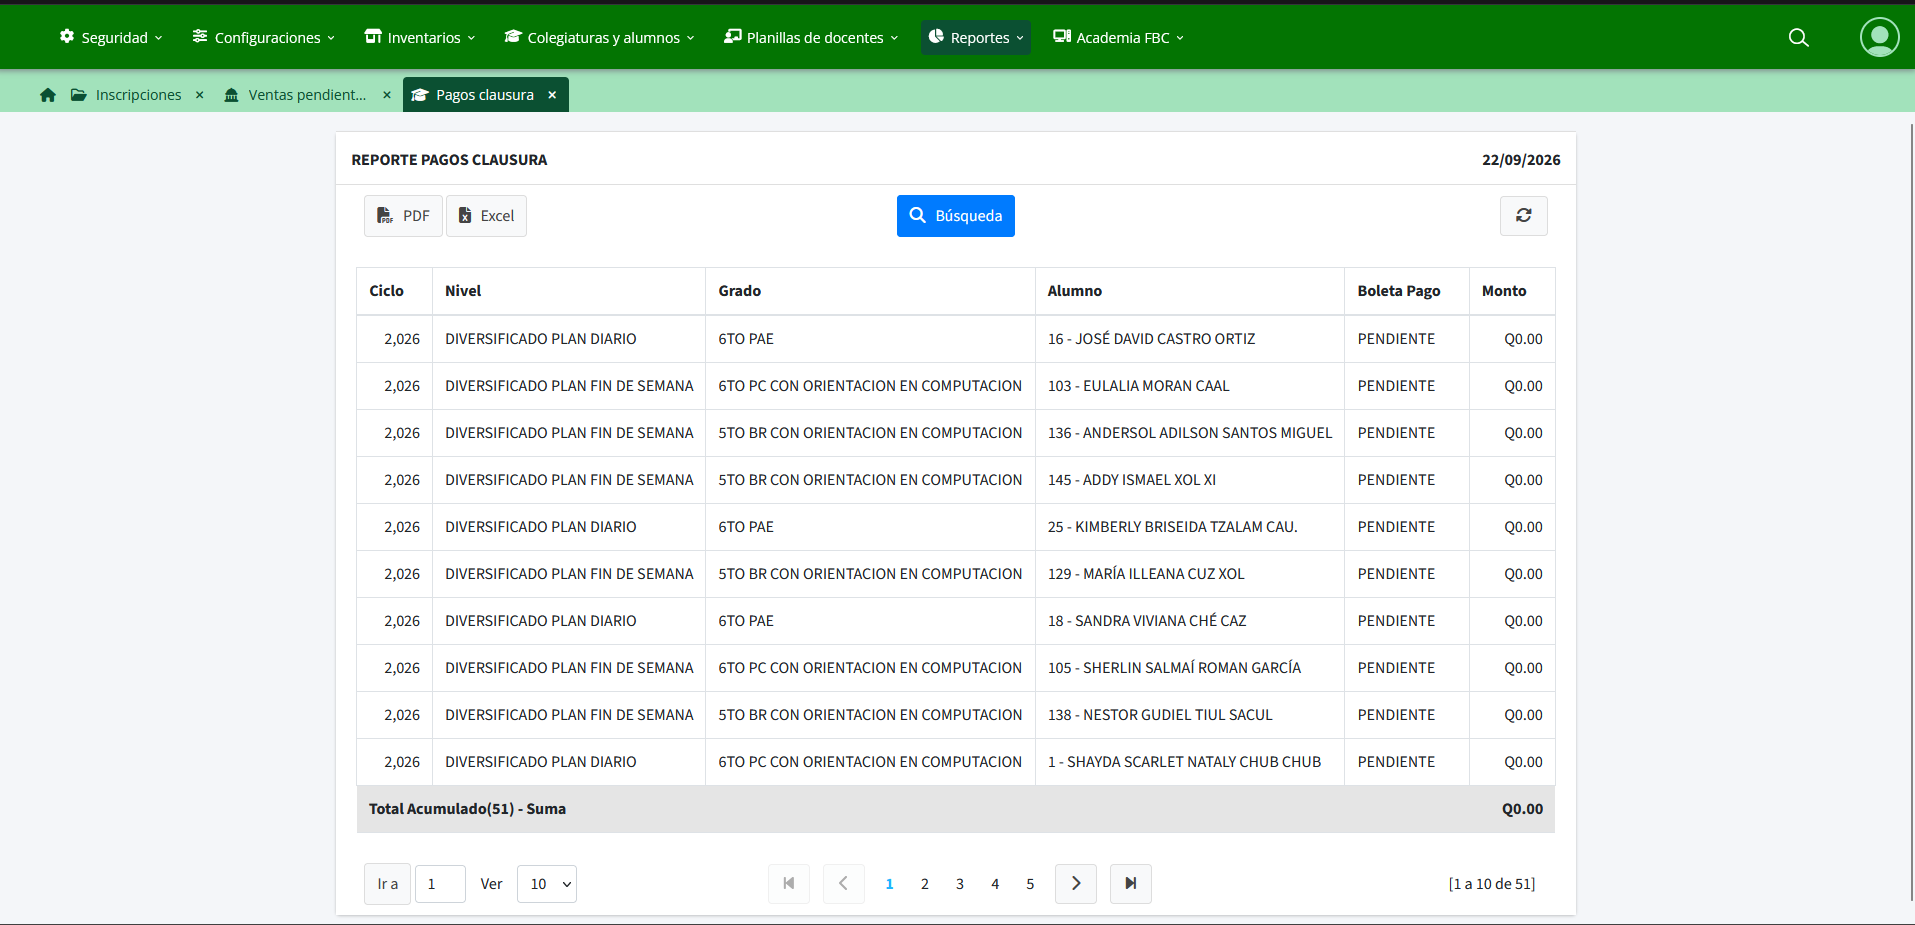Go to page 4

click(995, 884)
